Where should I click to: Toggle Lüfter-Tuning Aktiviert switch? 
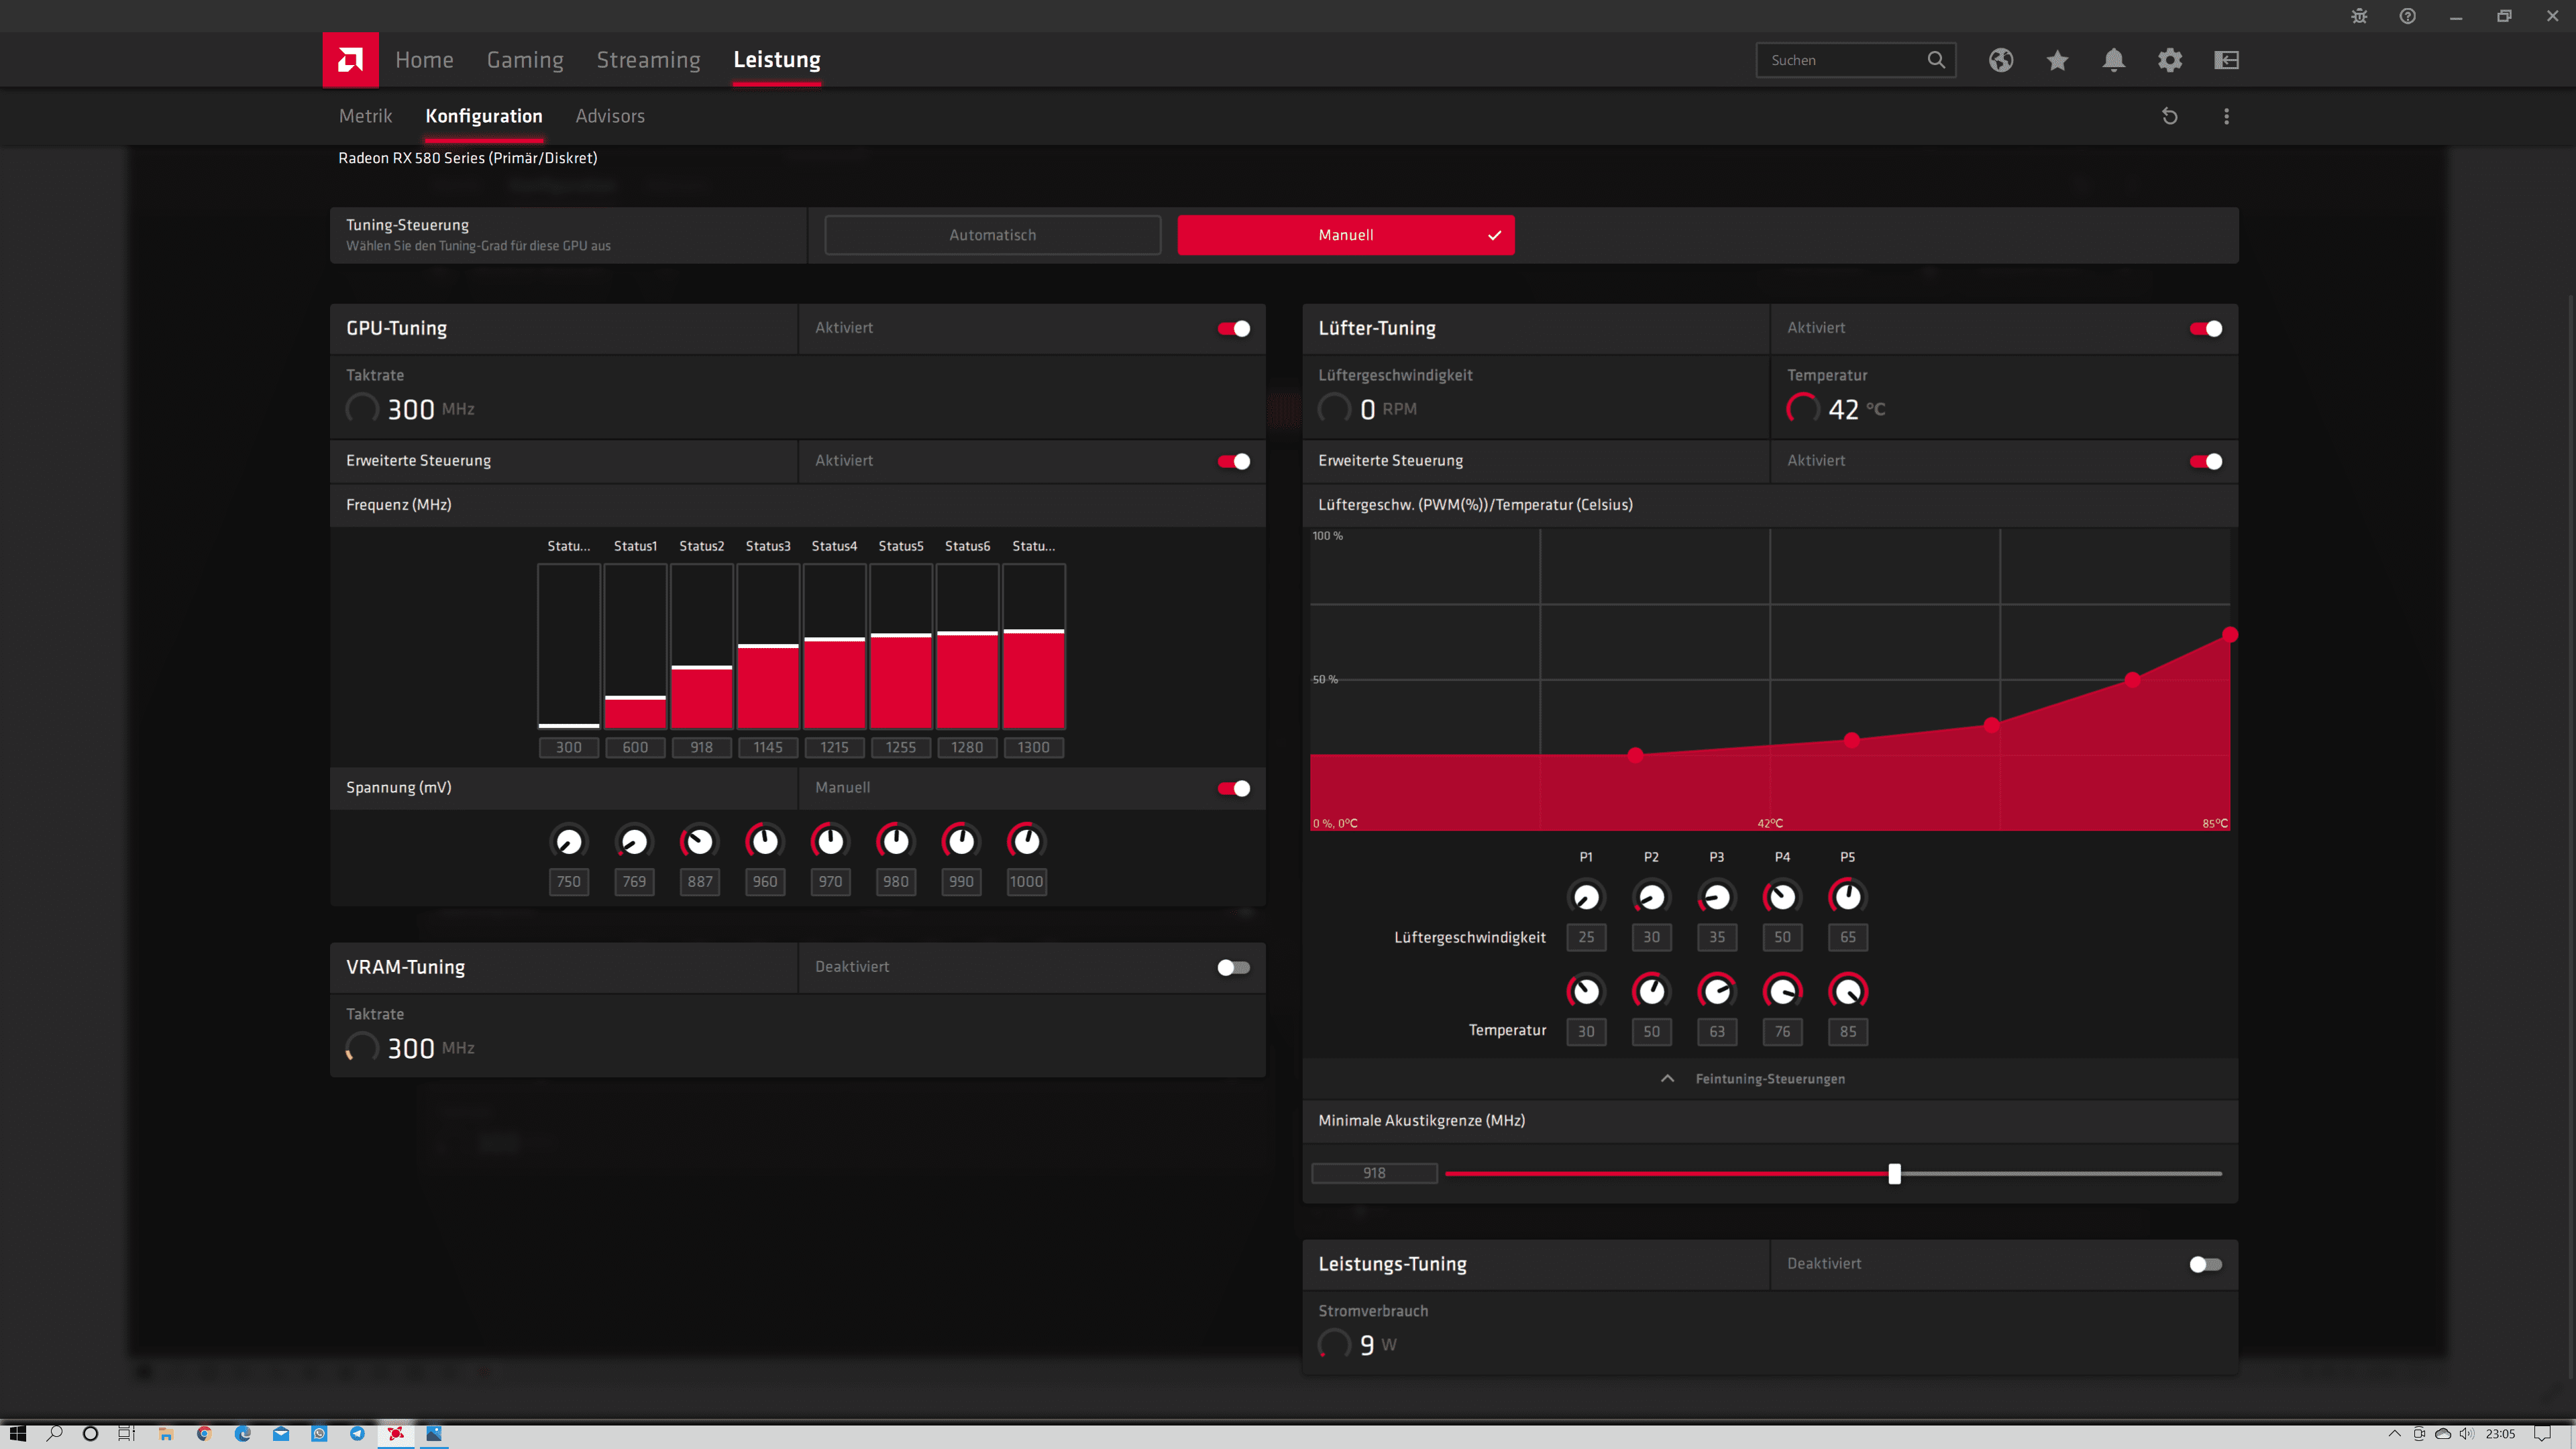pos(2205,329)
